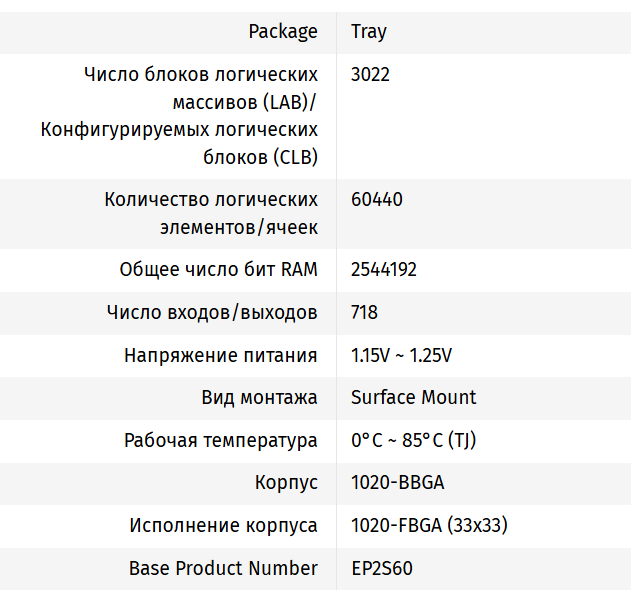The height and width of the screenshot is (598, 631).
Task: Select the 1.15V ~ 1.25V voltage value
Action: [x=401, y=355]
